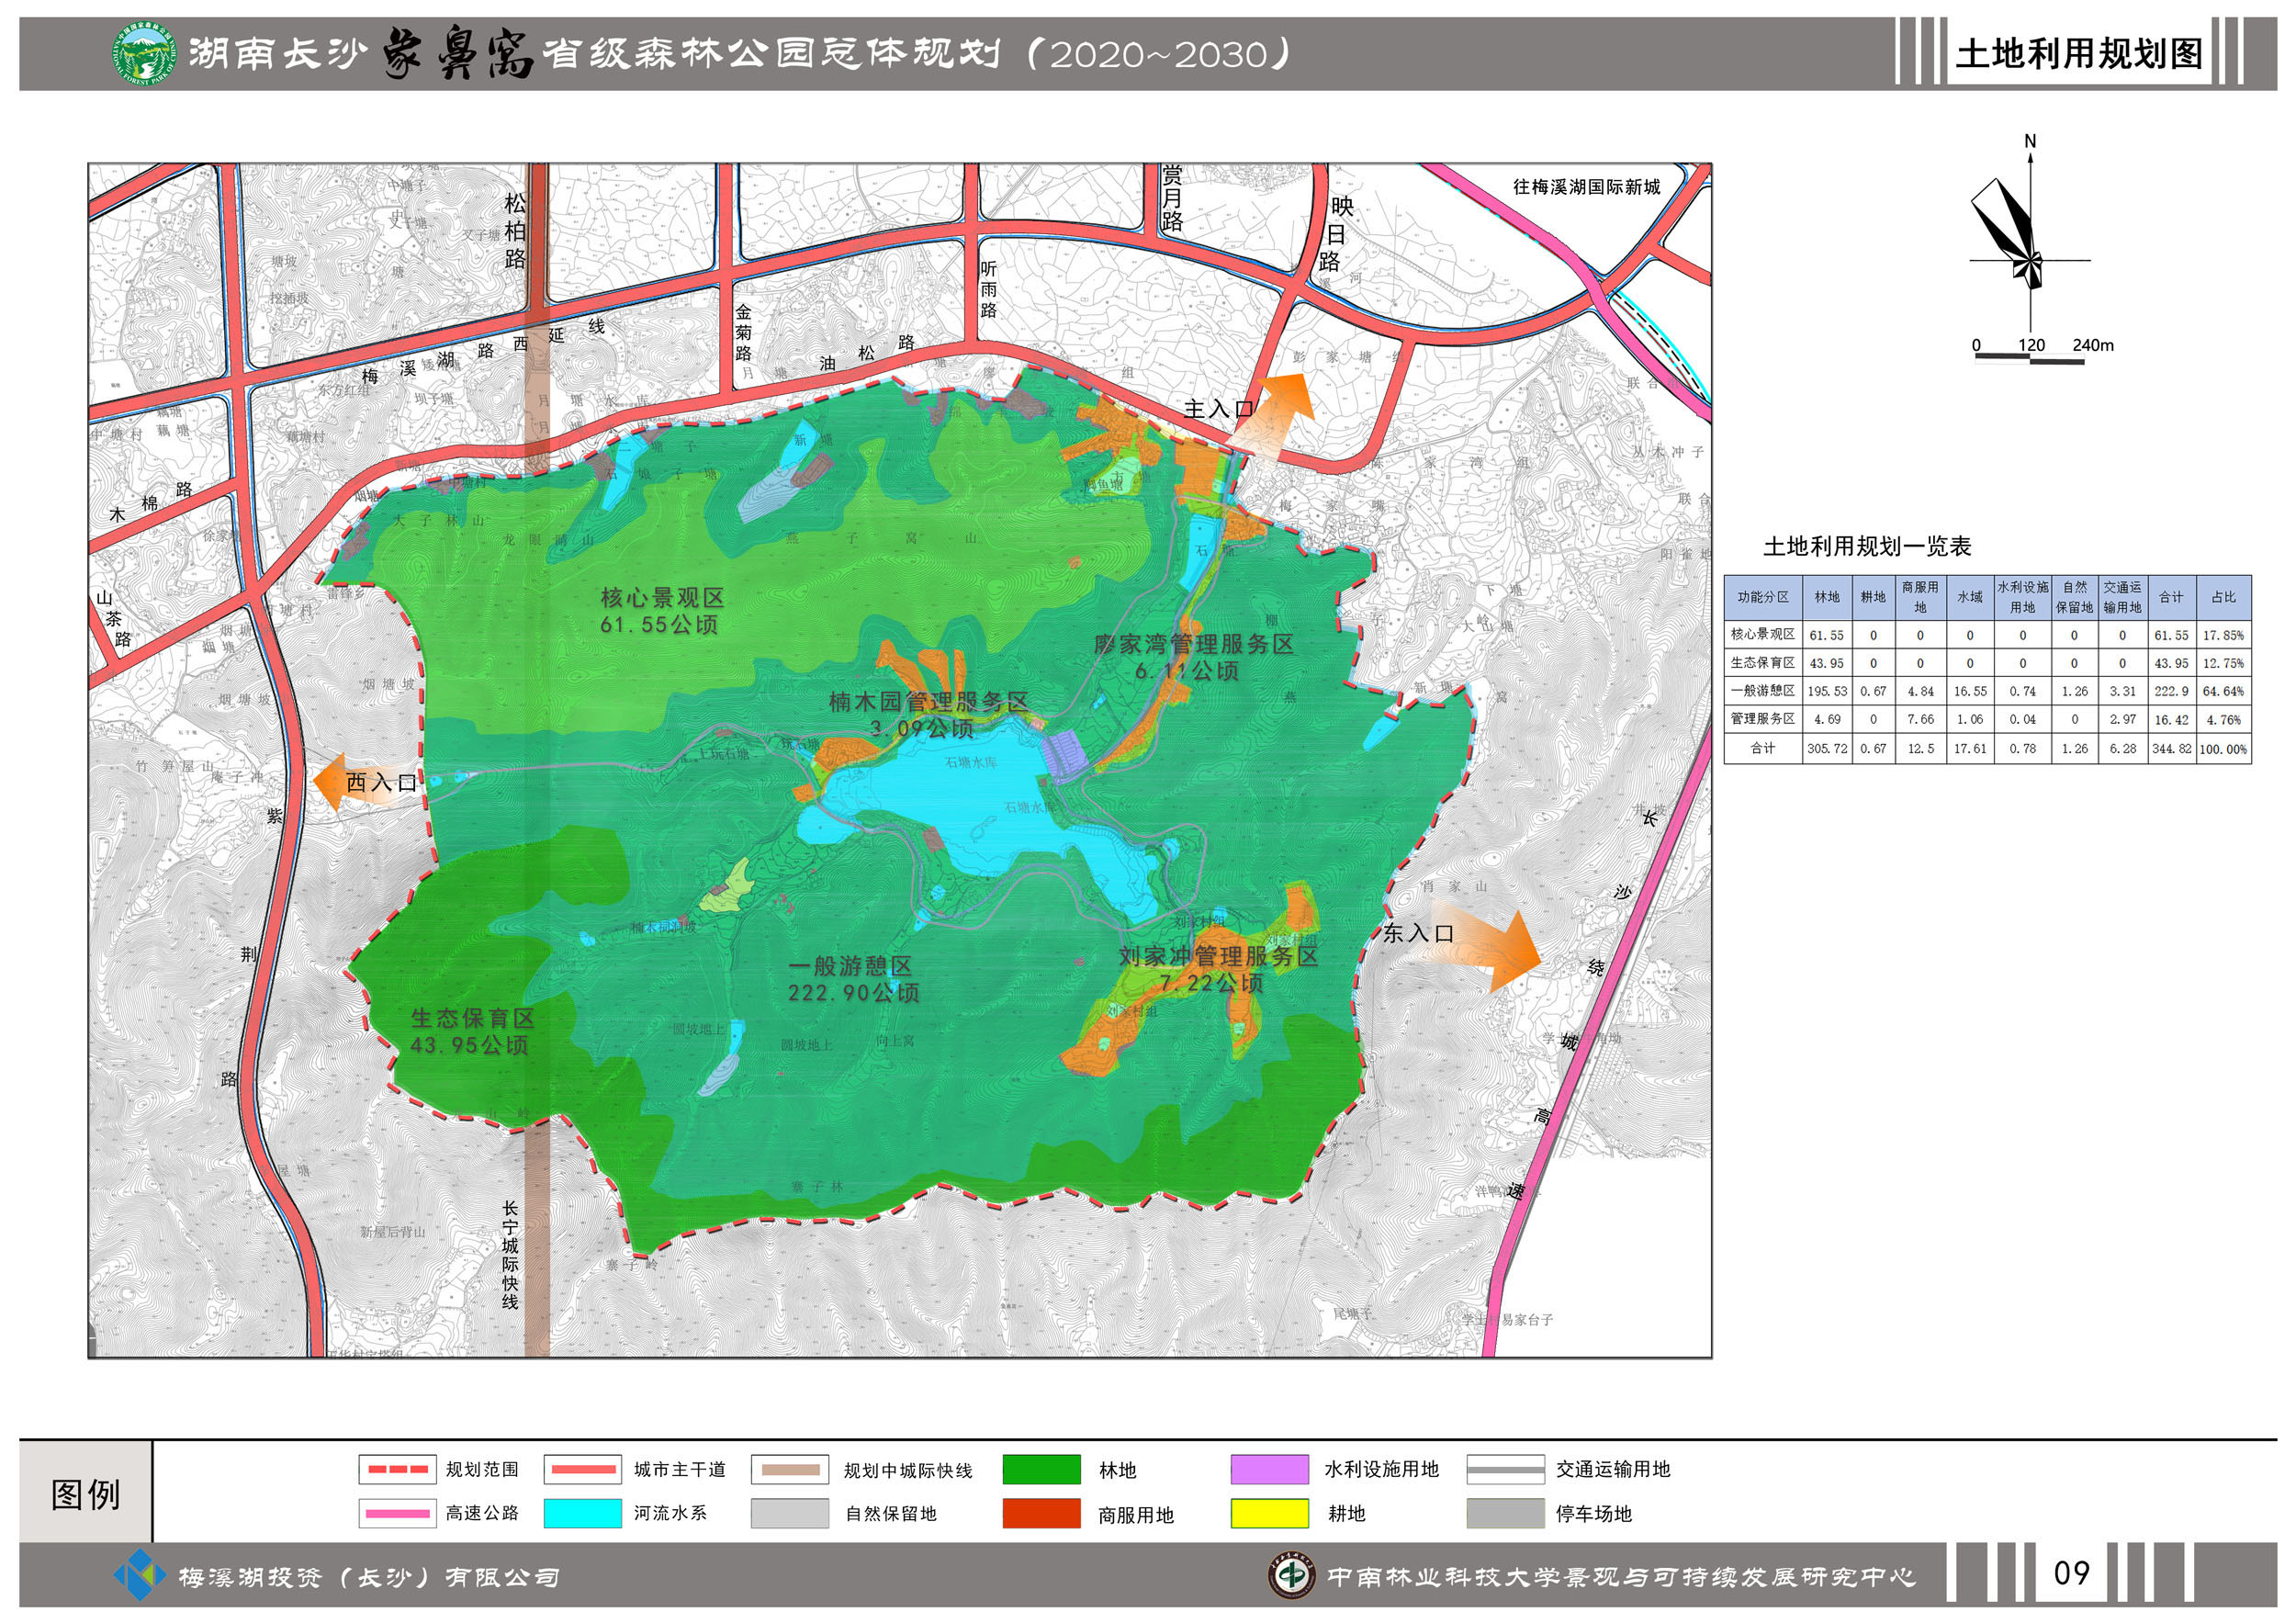Click the 往梅溪湖国际新城 label
Screen dimensions: 2296x1623
coord(1586,187)
